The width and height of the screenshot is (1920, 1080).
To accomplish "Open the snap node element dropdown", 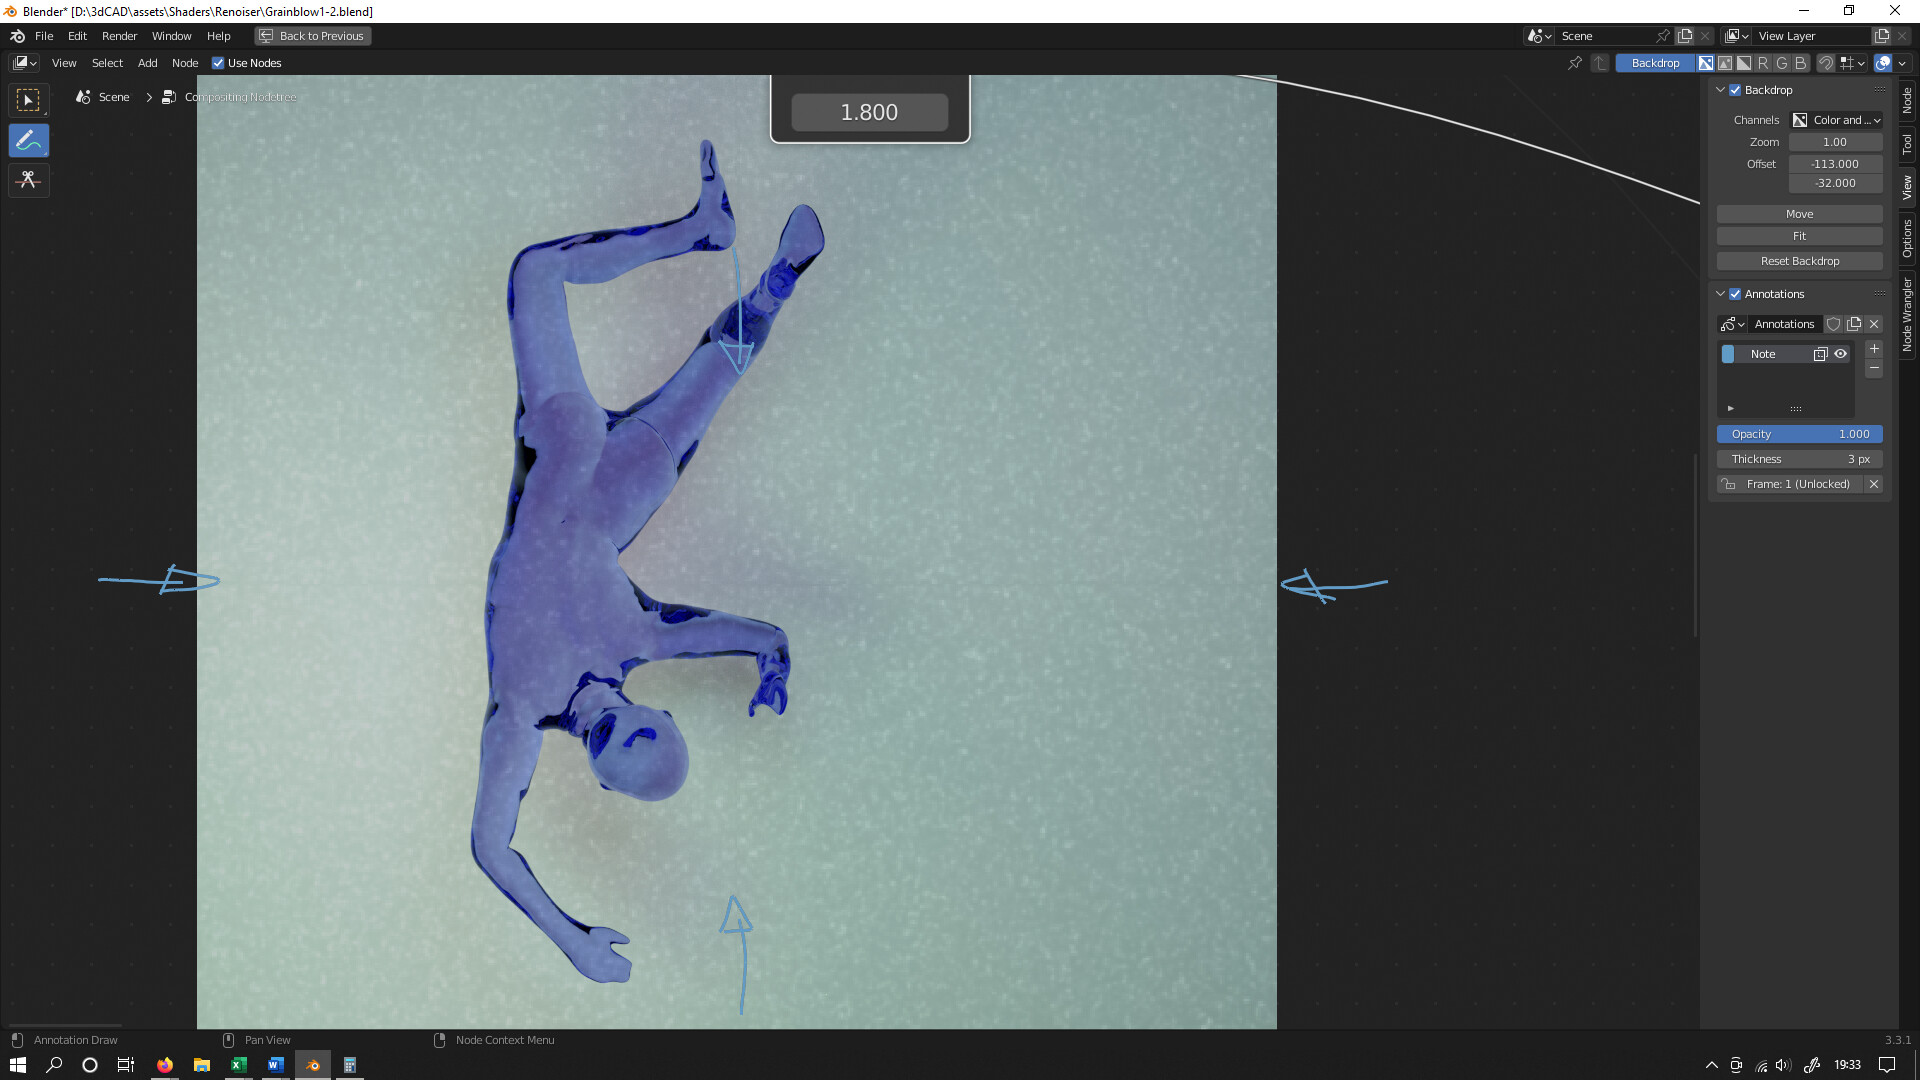I will 1853,63.
